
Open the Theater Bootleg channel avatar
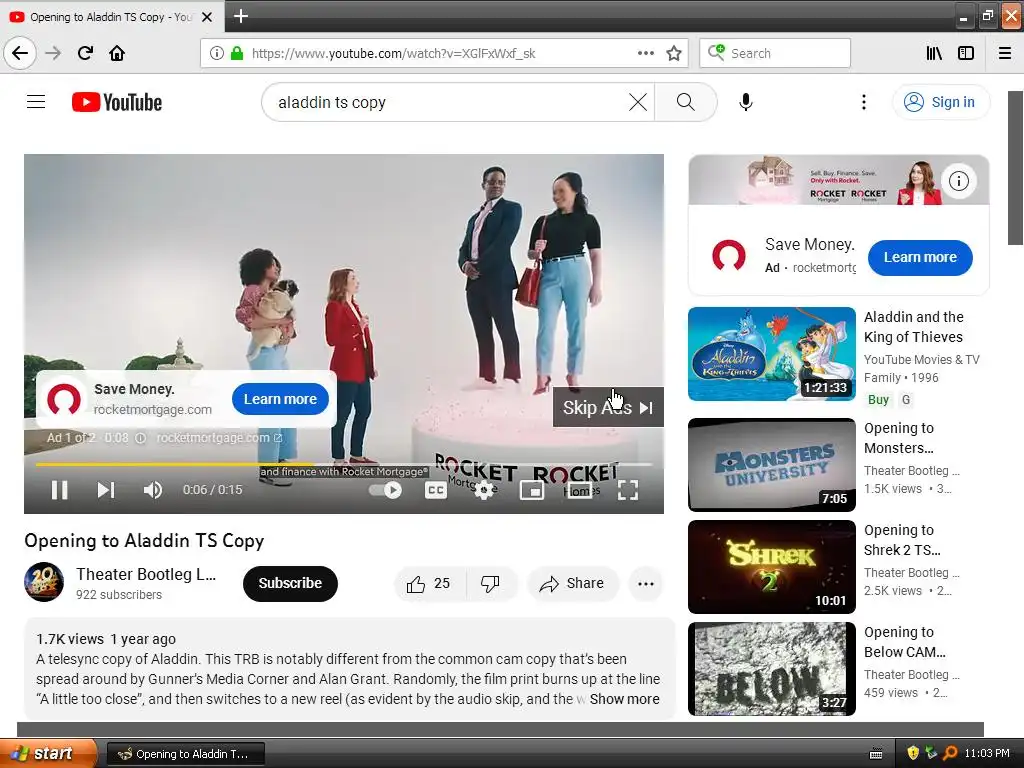(x=44, y=582)
